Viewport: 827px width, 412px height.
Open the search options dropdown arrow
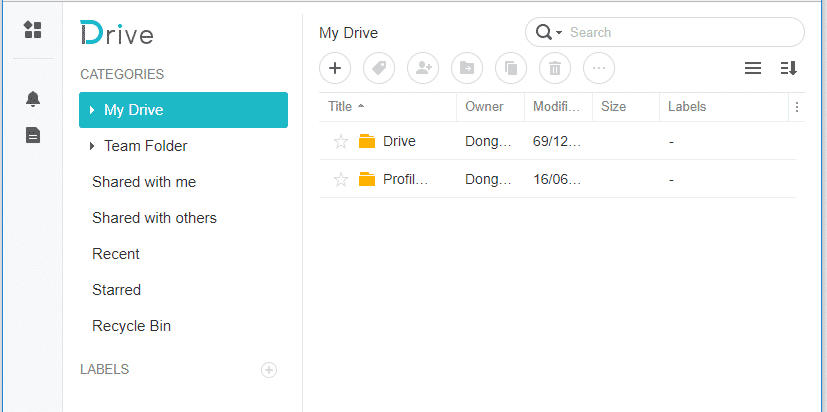tap(559, 33)
